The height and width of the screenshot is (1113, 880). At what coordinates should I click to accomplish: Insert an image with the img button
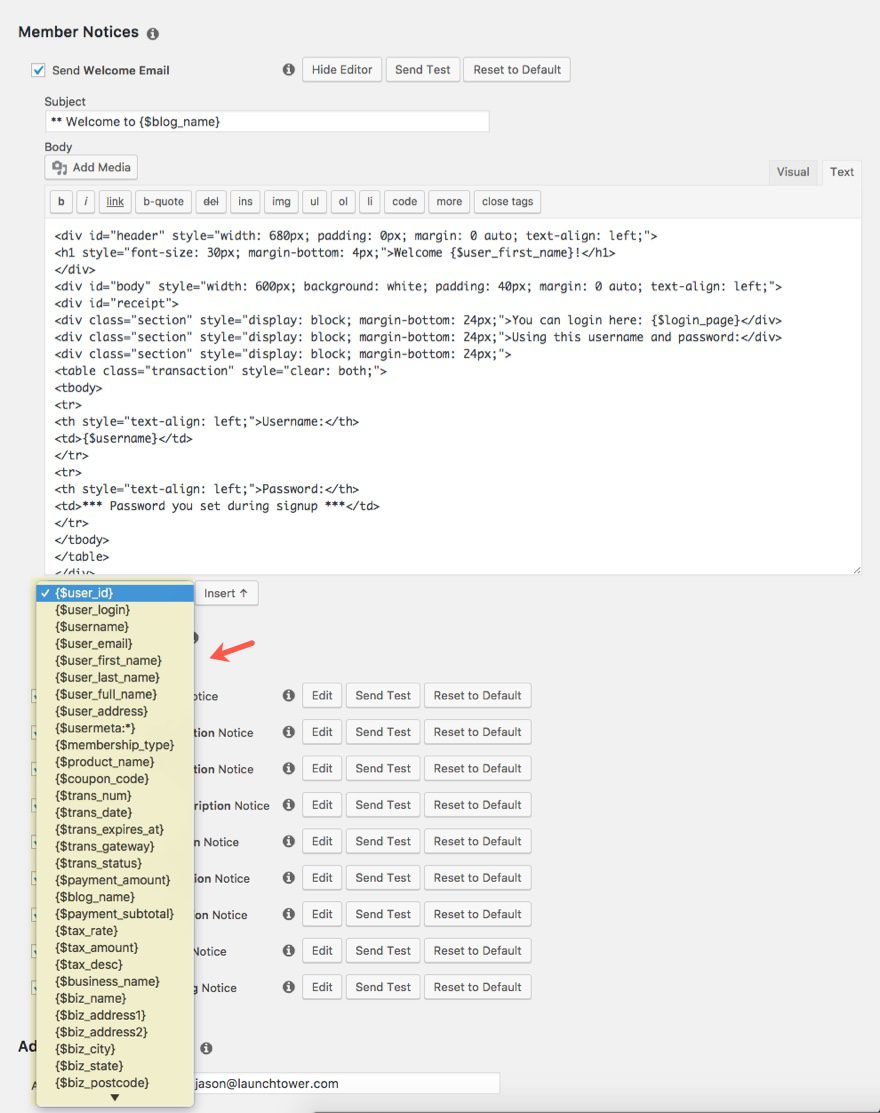tap(281, 201)
